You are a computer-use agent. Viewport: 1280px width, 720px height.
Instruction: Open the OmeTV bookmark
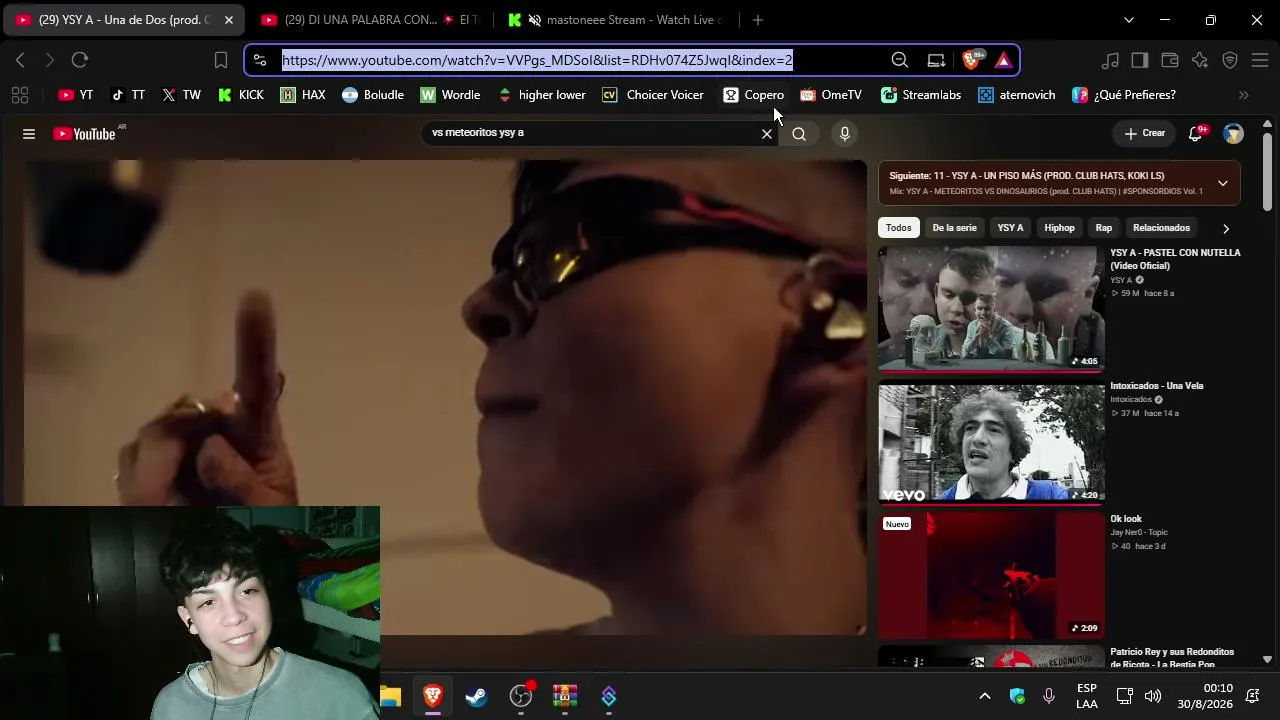pos(831,95)
